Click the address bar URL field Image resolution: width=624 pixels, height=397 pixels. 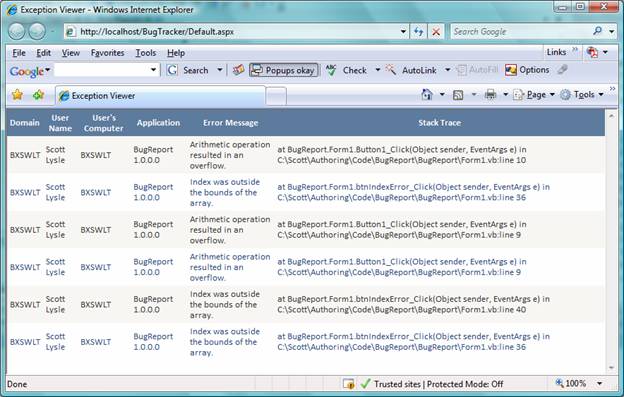(x=232, y=31)
